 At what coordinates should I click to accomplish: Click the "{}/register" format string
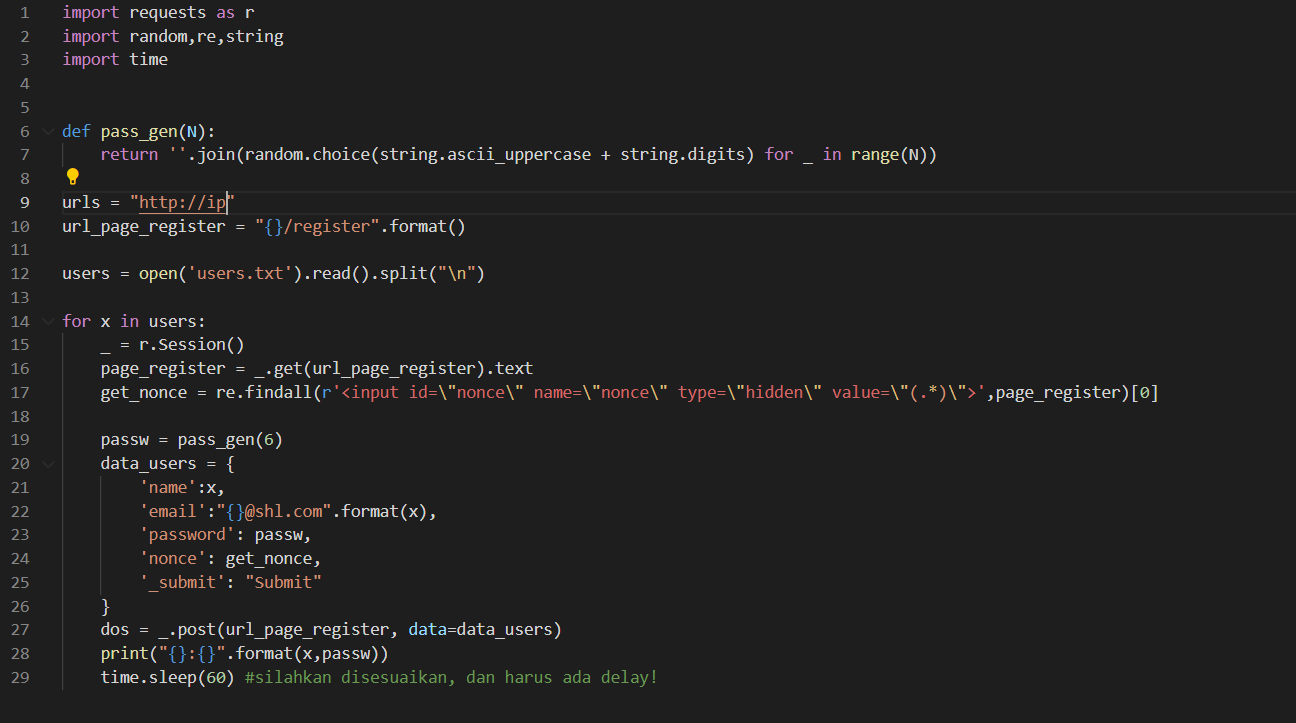(318, 226)
